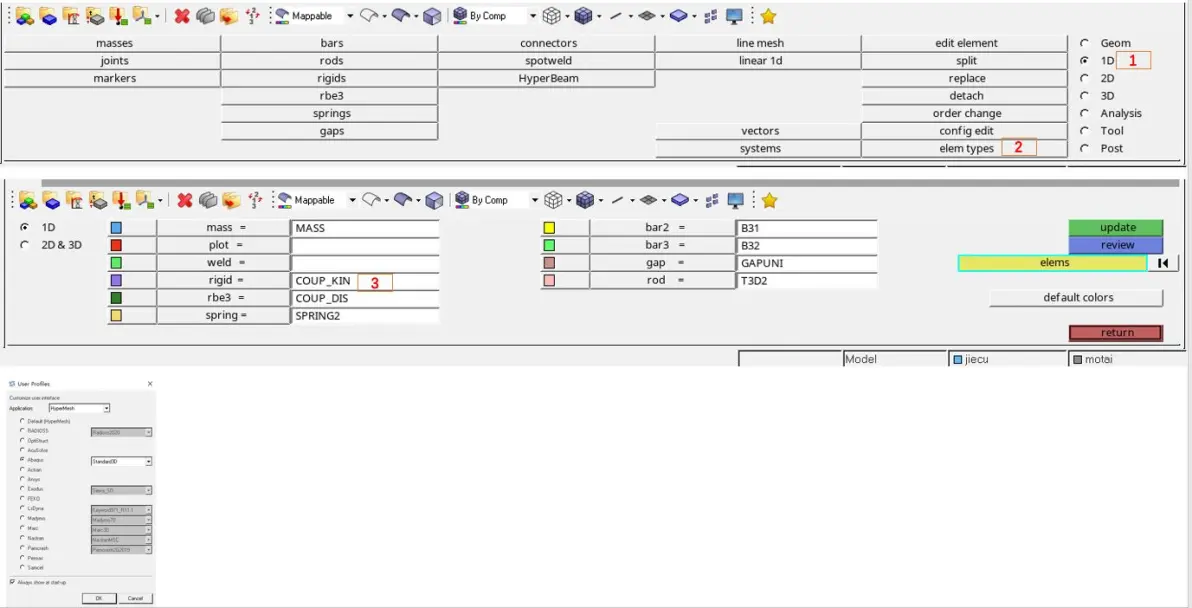Click the elems reset arrow icon
Screen dimensions: 1192x608
(1164, 263)
